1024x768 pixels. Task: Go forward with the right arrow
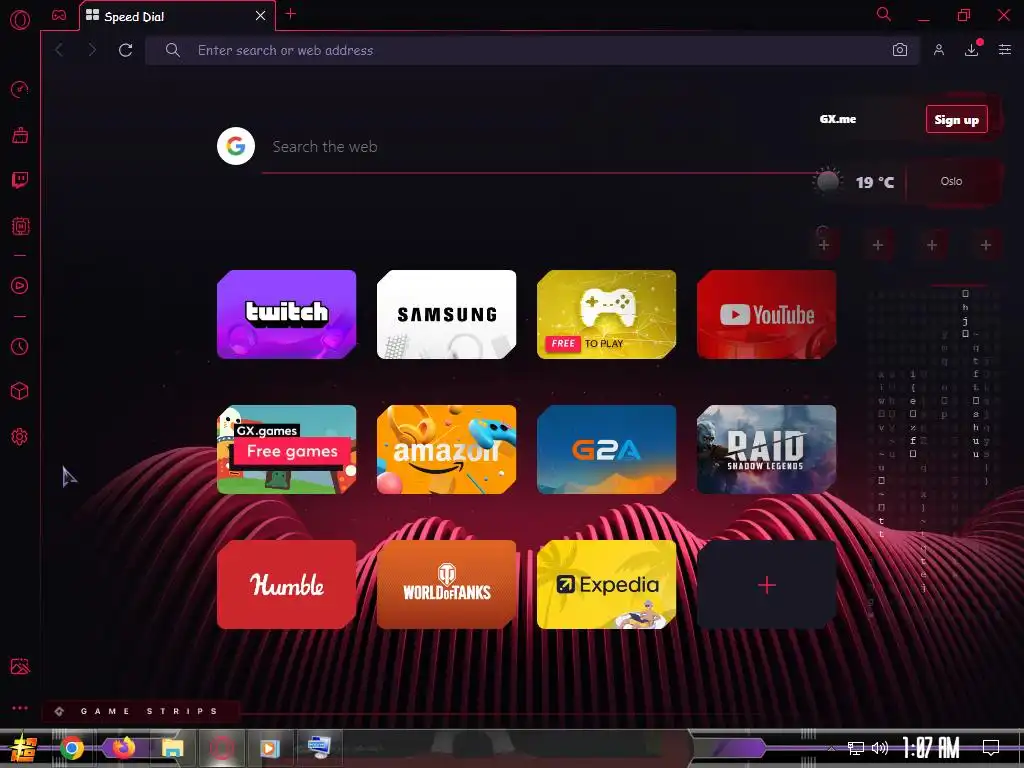[92, 50]
